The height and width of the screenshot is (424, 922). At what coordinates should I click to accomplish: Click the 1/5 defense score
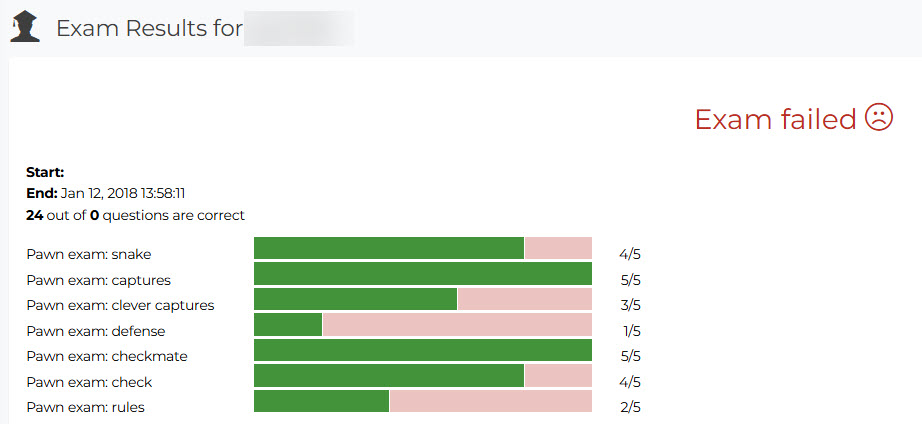coord(630,331)
